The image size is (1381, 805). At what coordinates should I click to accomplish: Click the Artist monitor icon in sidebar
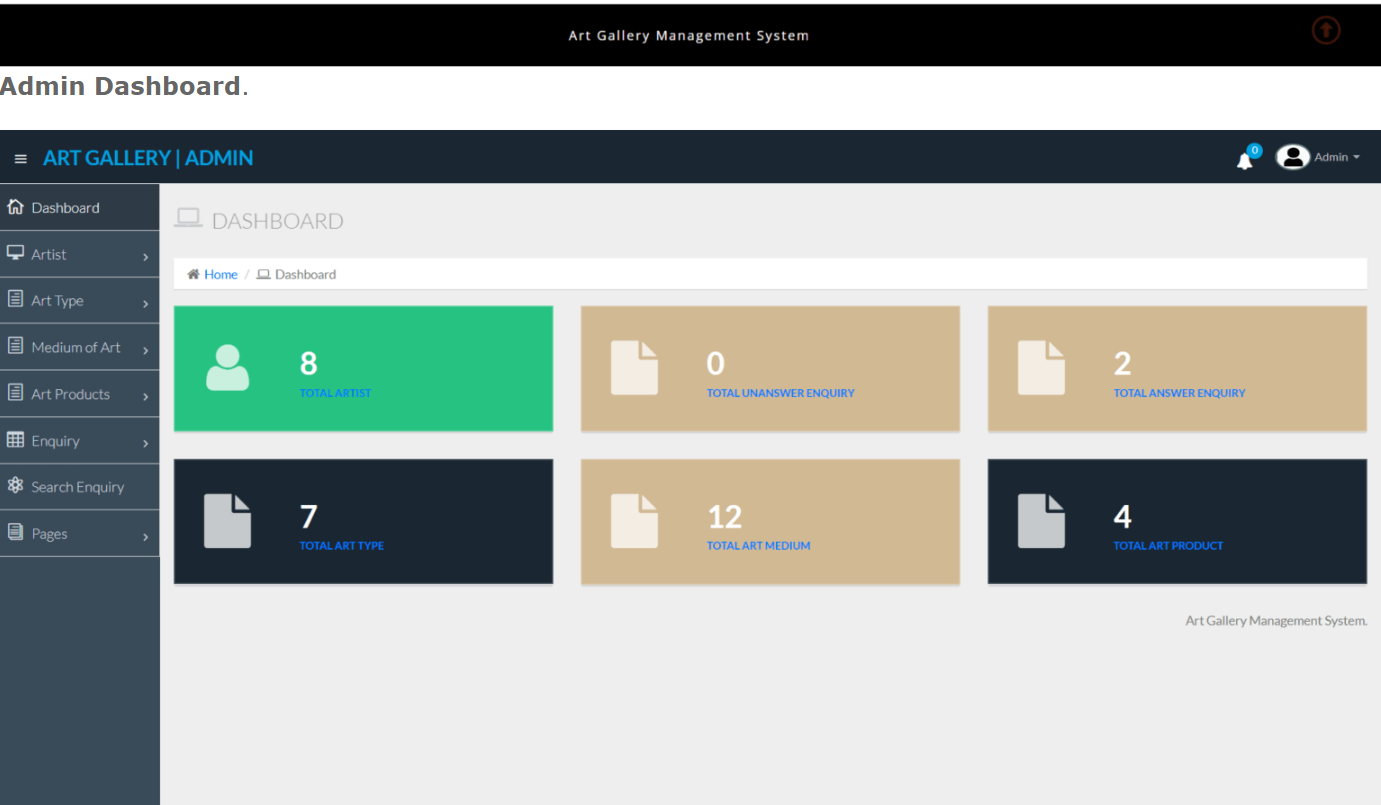(15, 252)
